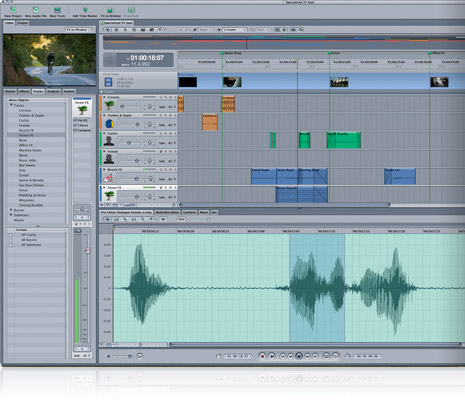Toggle the All Submixes group checkbox

tap(11, 245)
